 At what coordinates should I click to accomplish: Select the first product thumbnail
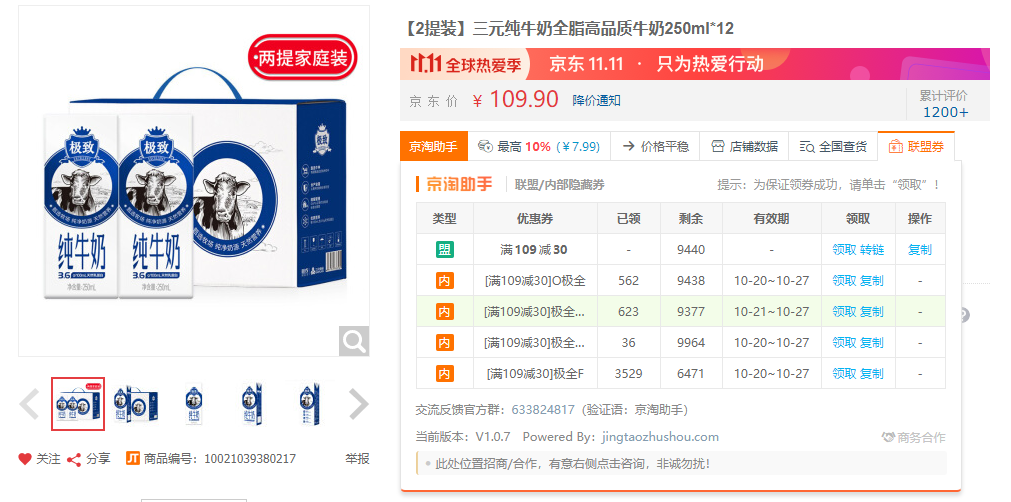point(78,404)
